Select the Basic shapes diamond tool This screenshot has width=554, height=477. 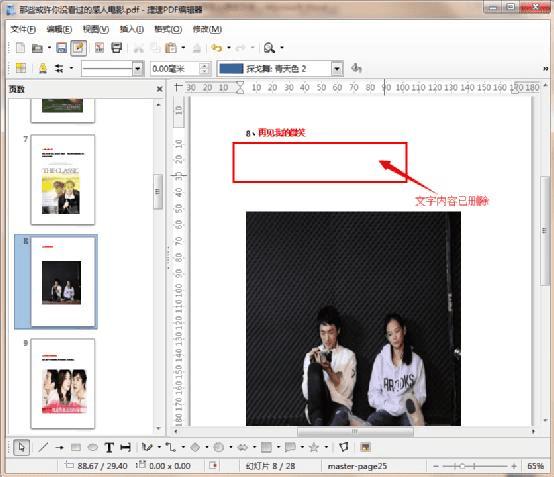[195, 447]
